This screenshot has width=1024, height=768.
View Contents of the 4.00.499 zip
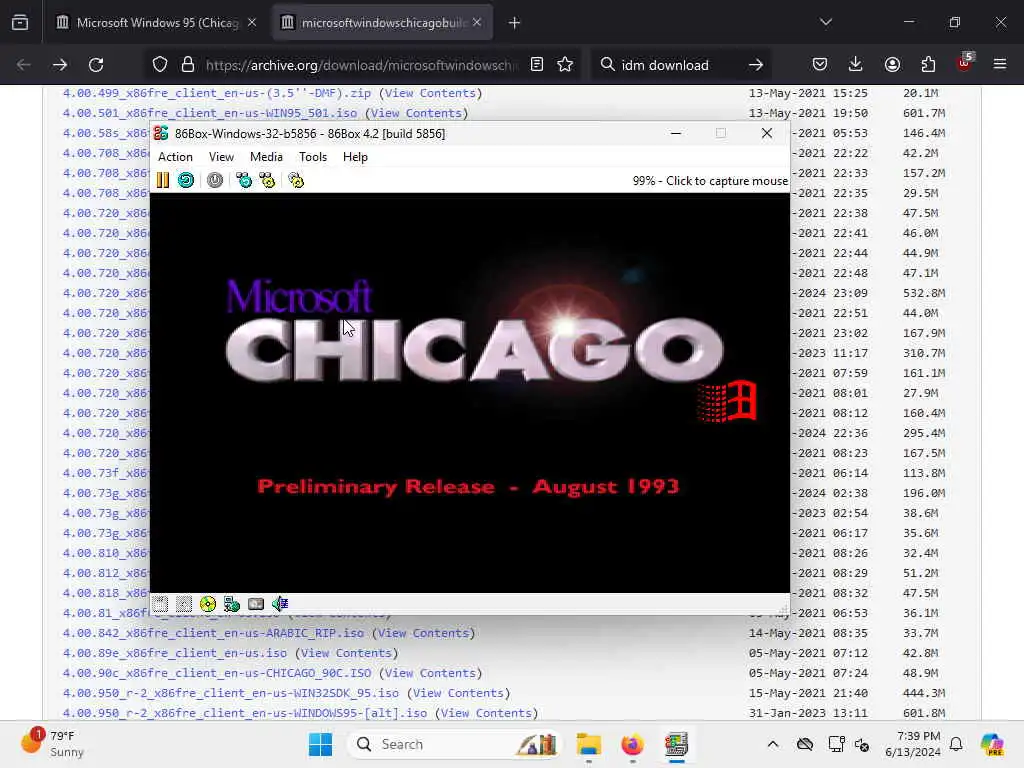[430, 93]
